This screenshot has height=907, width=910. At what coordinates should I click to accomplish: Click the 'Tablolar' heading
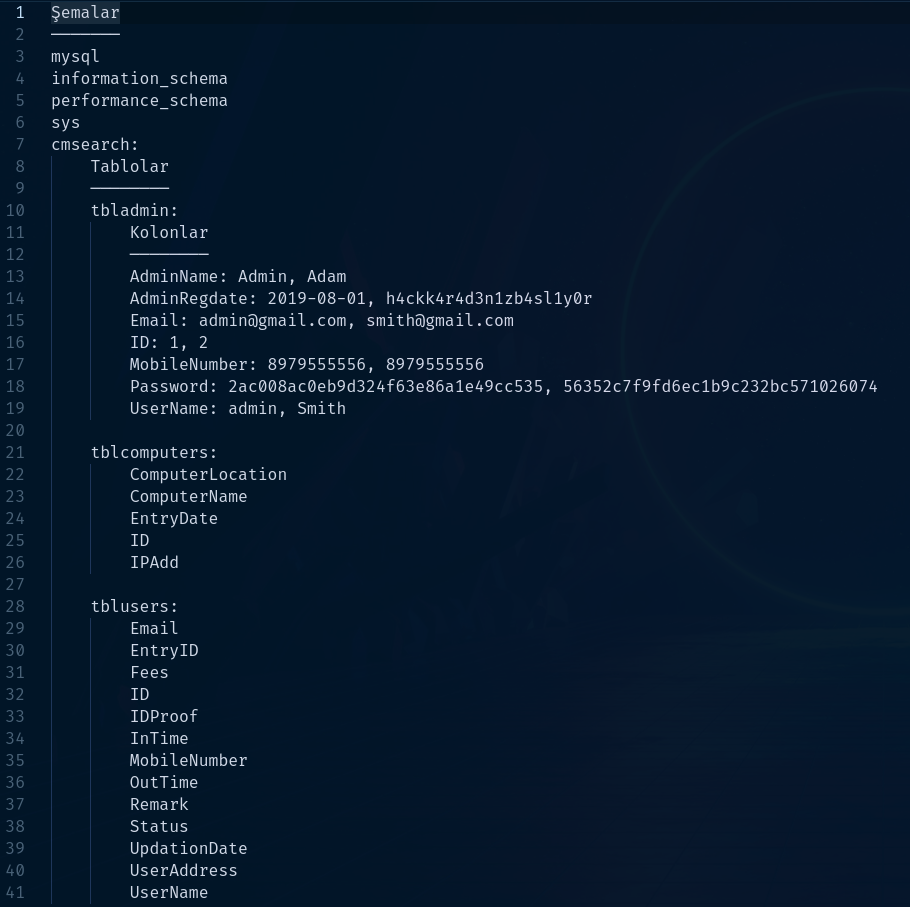[x=129, y=167]
